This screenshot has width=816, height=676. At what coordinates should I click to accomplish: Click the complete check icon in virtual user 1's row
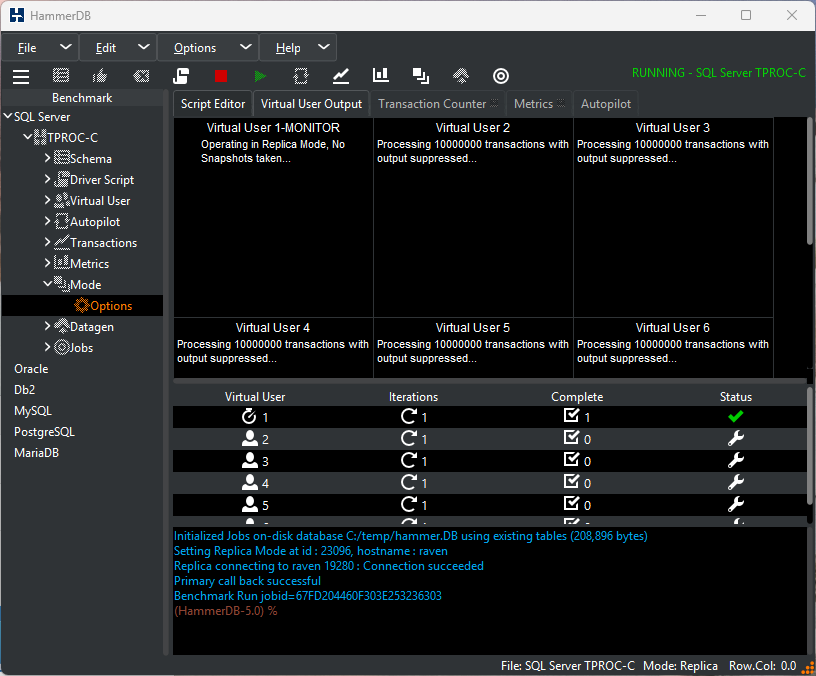tap(571, 415)
